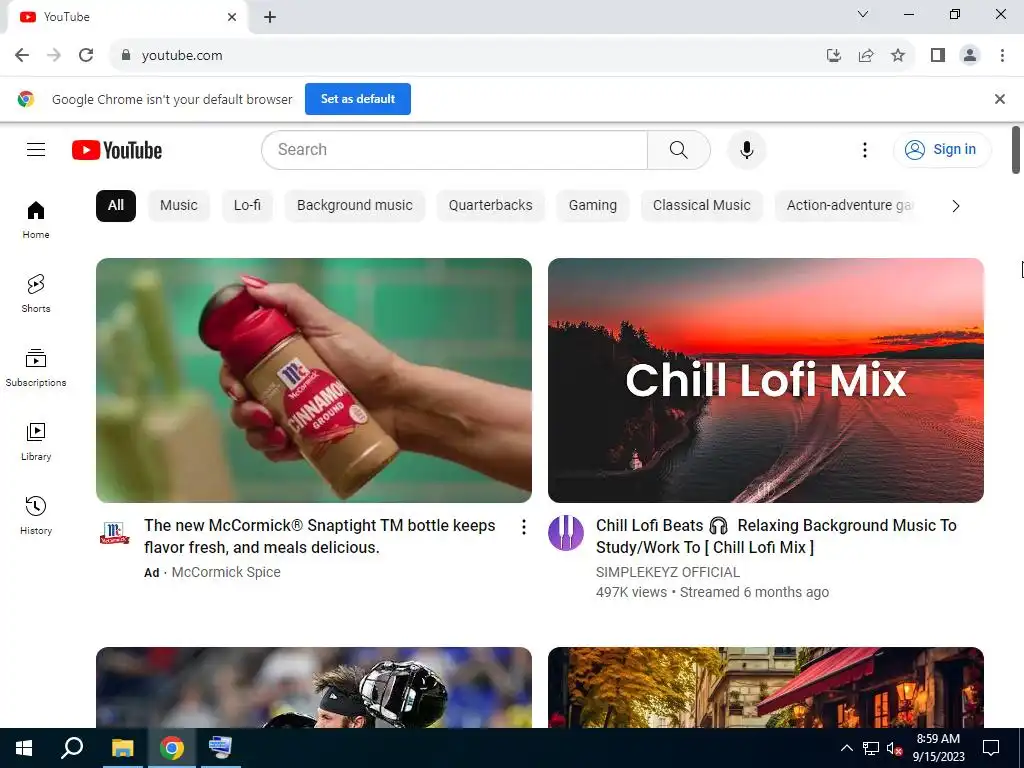Close the YouTube tab
Viewport: 1024px width, 768px height.
coord(232,17)
